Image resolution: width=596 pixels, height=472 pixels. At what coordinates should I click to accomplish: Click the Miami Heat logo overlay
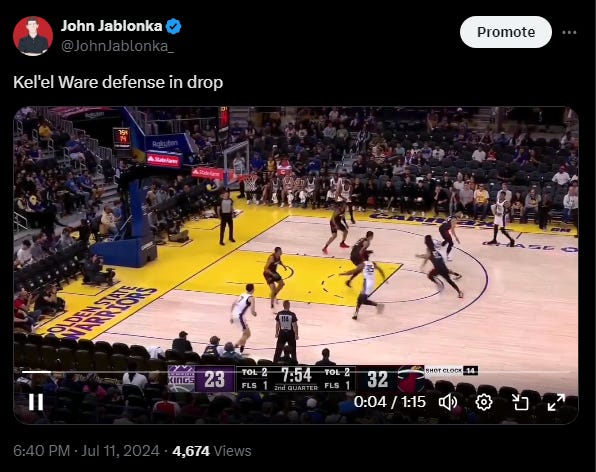(x=411, y=379)
